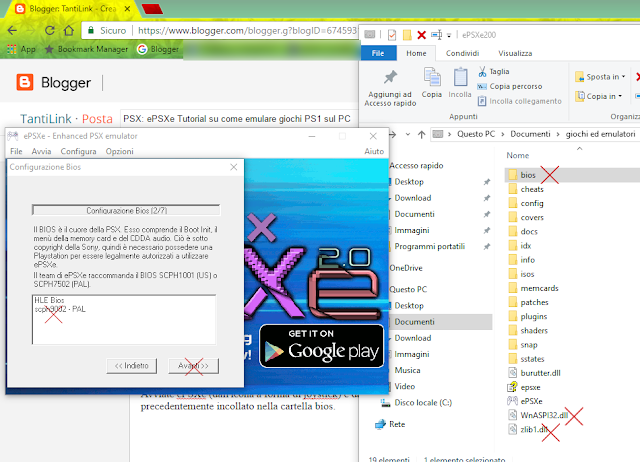Select ePSXe joystick executable

click(x=525, y=401)
